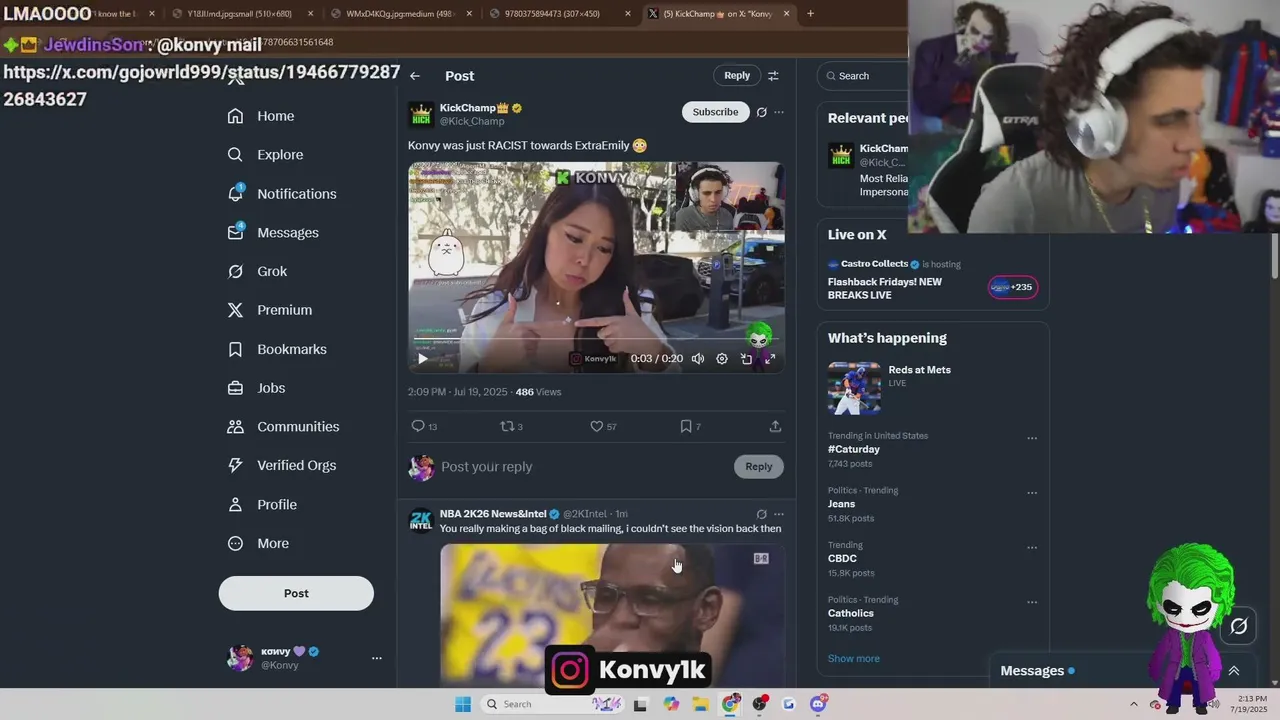Click the large Post button

click(x=296, y=593)
